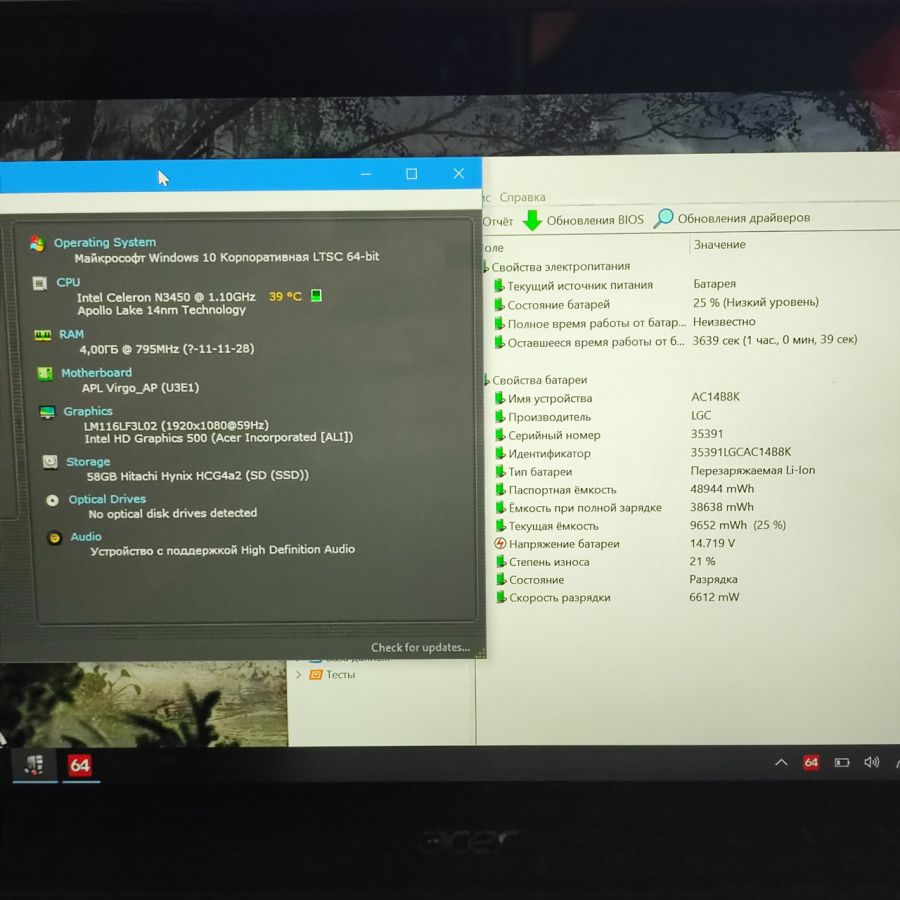Open the Storage section in Speccy
Image resolution: width=900 pixels, height=900 pixels.
[x=88, y=461]
